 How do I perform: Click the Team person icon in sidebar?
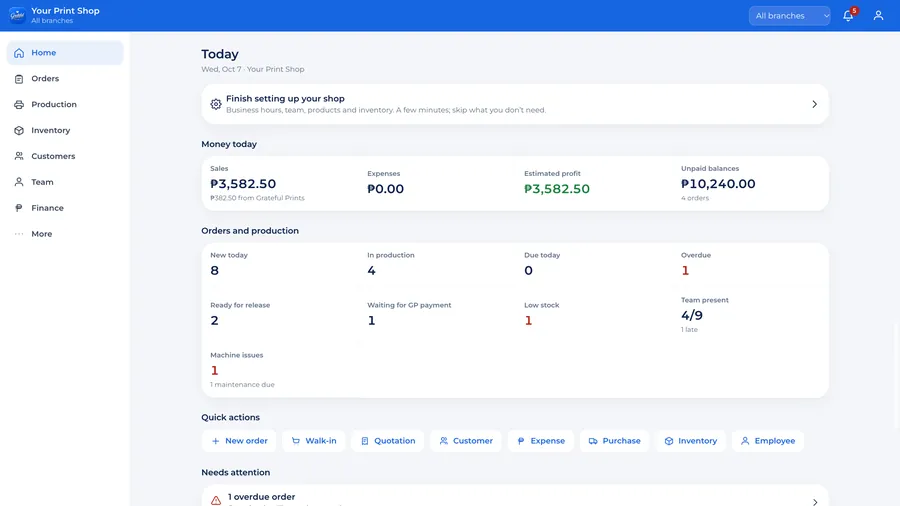[19, 182]
